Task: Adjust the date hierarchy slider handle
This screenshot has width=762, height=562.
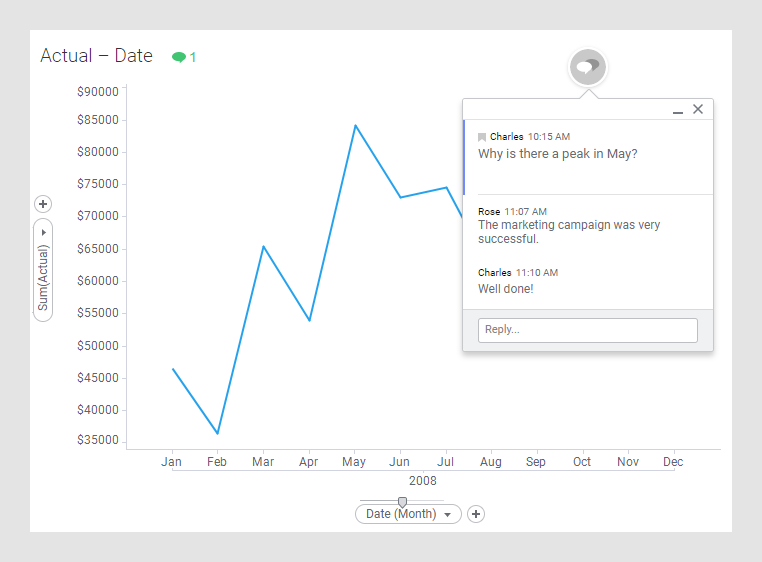Action: click(402, 501)
